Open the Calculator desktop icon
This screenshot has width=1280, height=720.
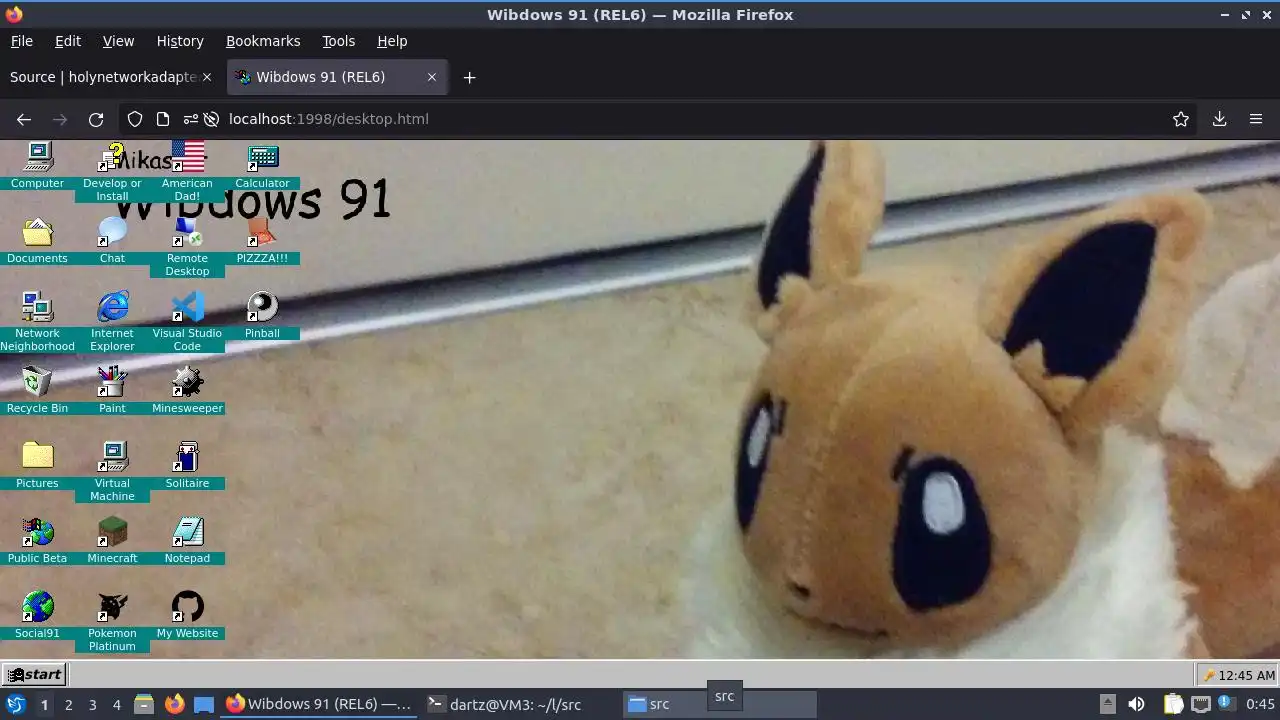tap(262, 165)
